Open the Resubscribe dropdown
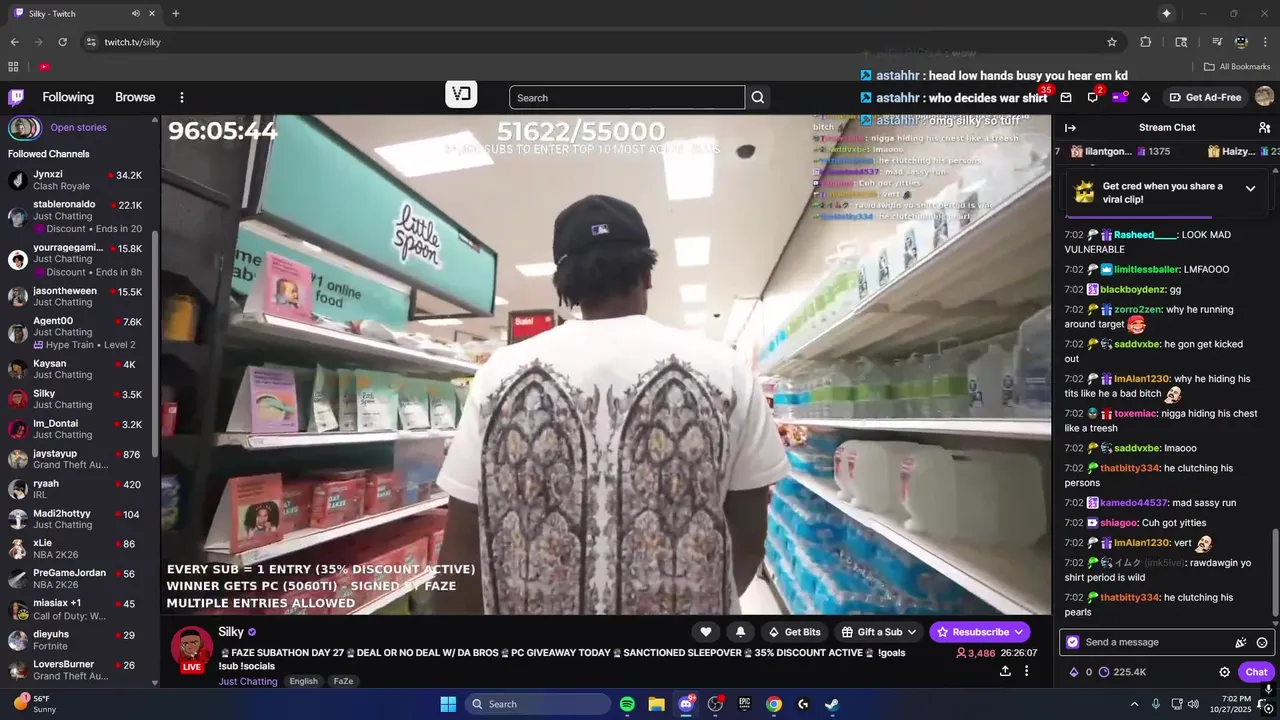This screenshot has height=720, width=1280. (980, 632)
